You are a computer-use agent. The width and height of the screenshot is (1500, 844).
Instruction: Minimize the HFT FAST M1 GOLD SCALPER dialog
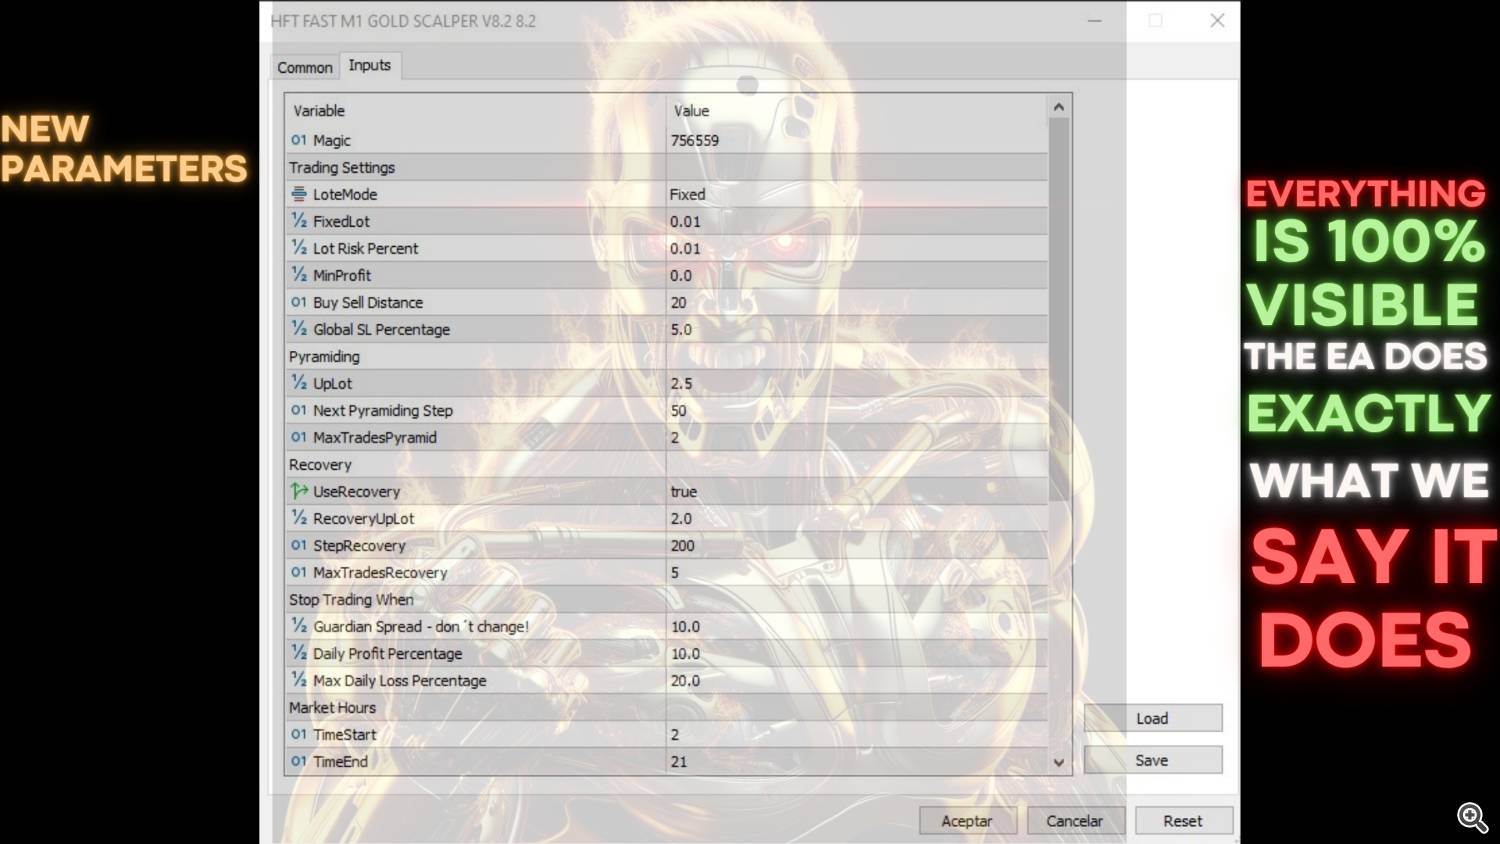click(x=1095, y=20)
